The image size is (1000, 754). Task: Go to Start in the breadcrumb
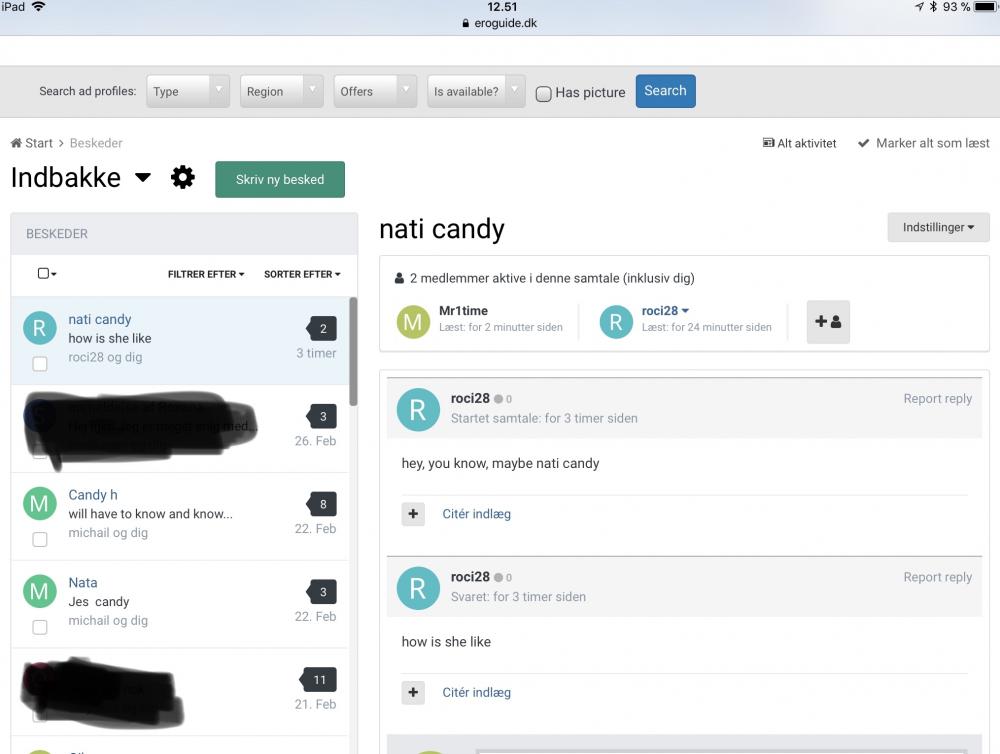click(39, 143)
